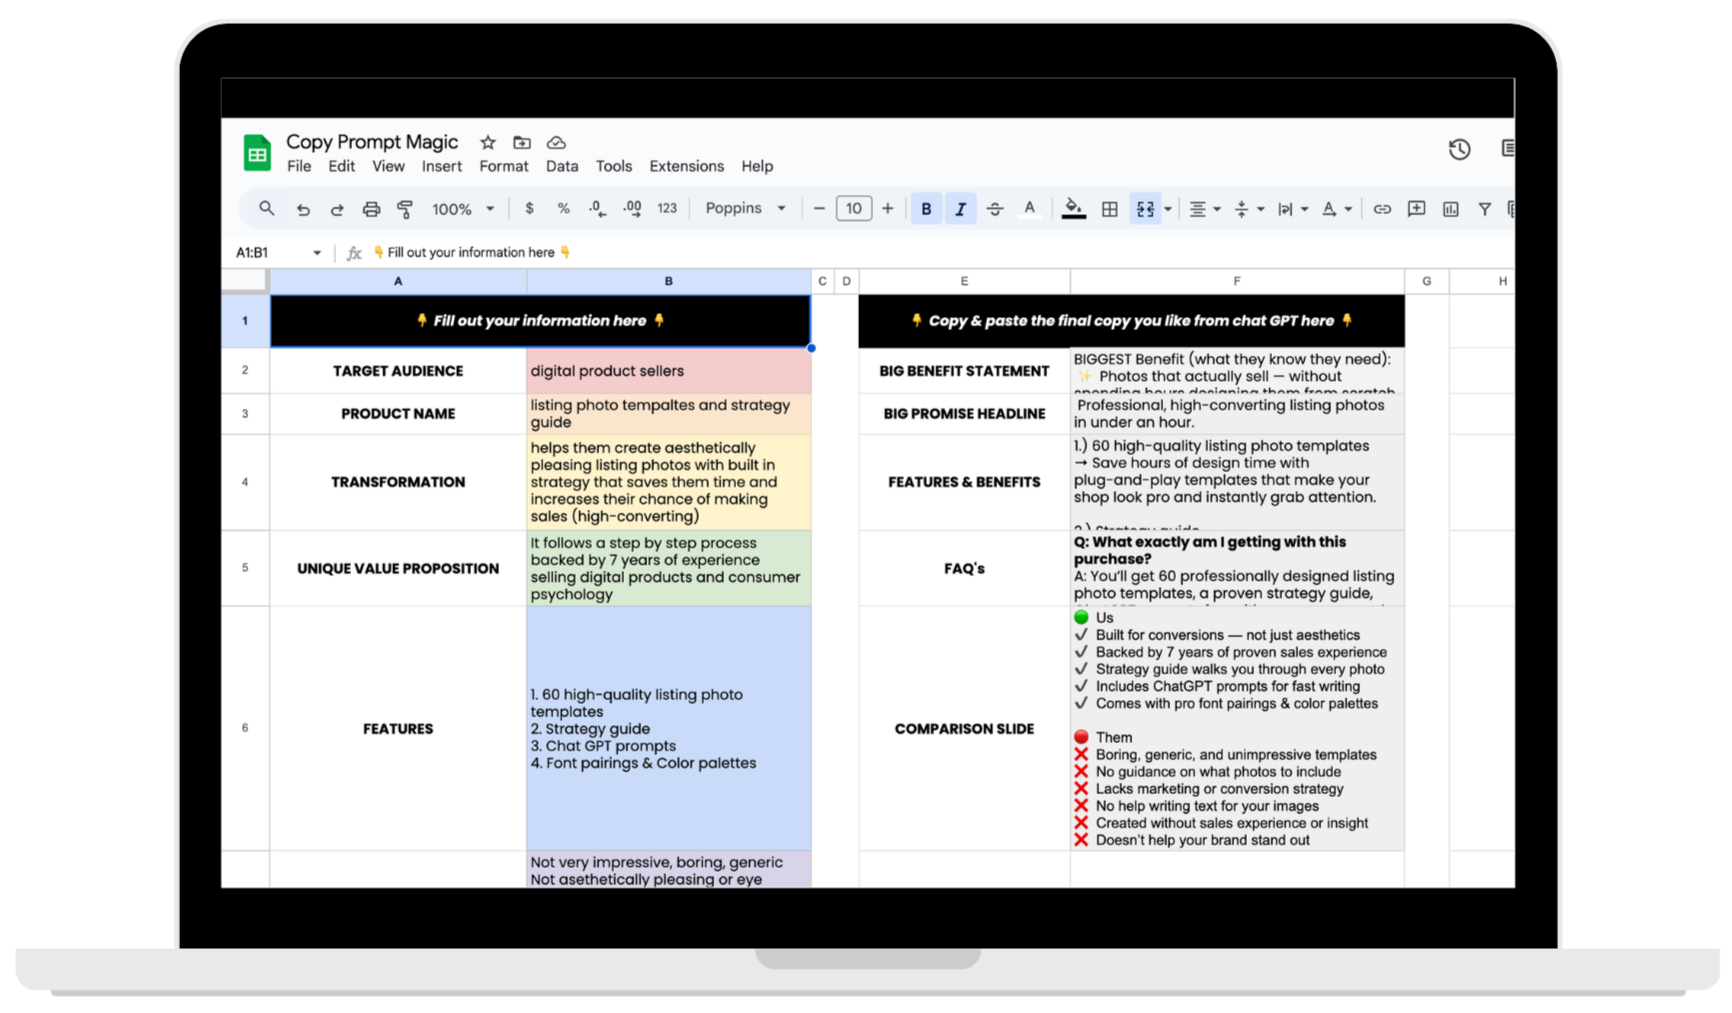Select the 'digital product sellers' cell

(668, 371)
